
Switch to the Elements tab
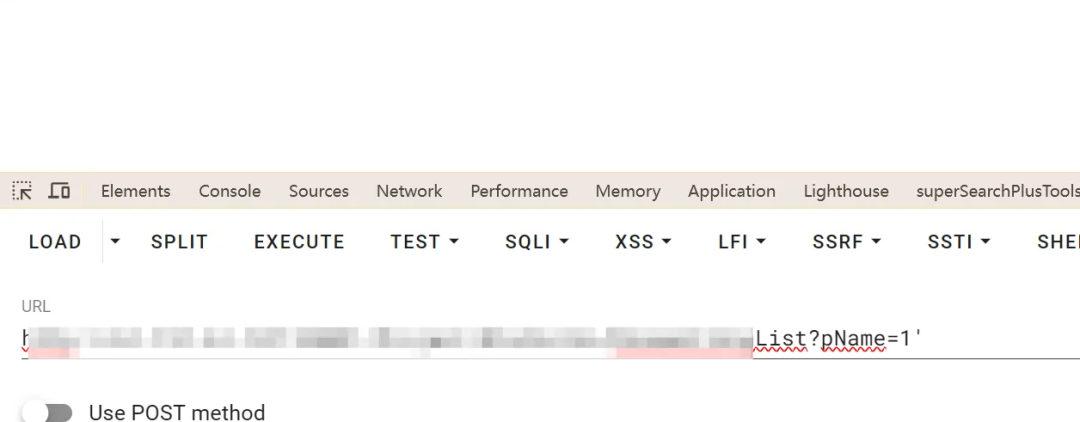[136, 191]
